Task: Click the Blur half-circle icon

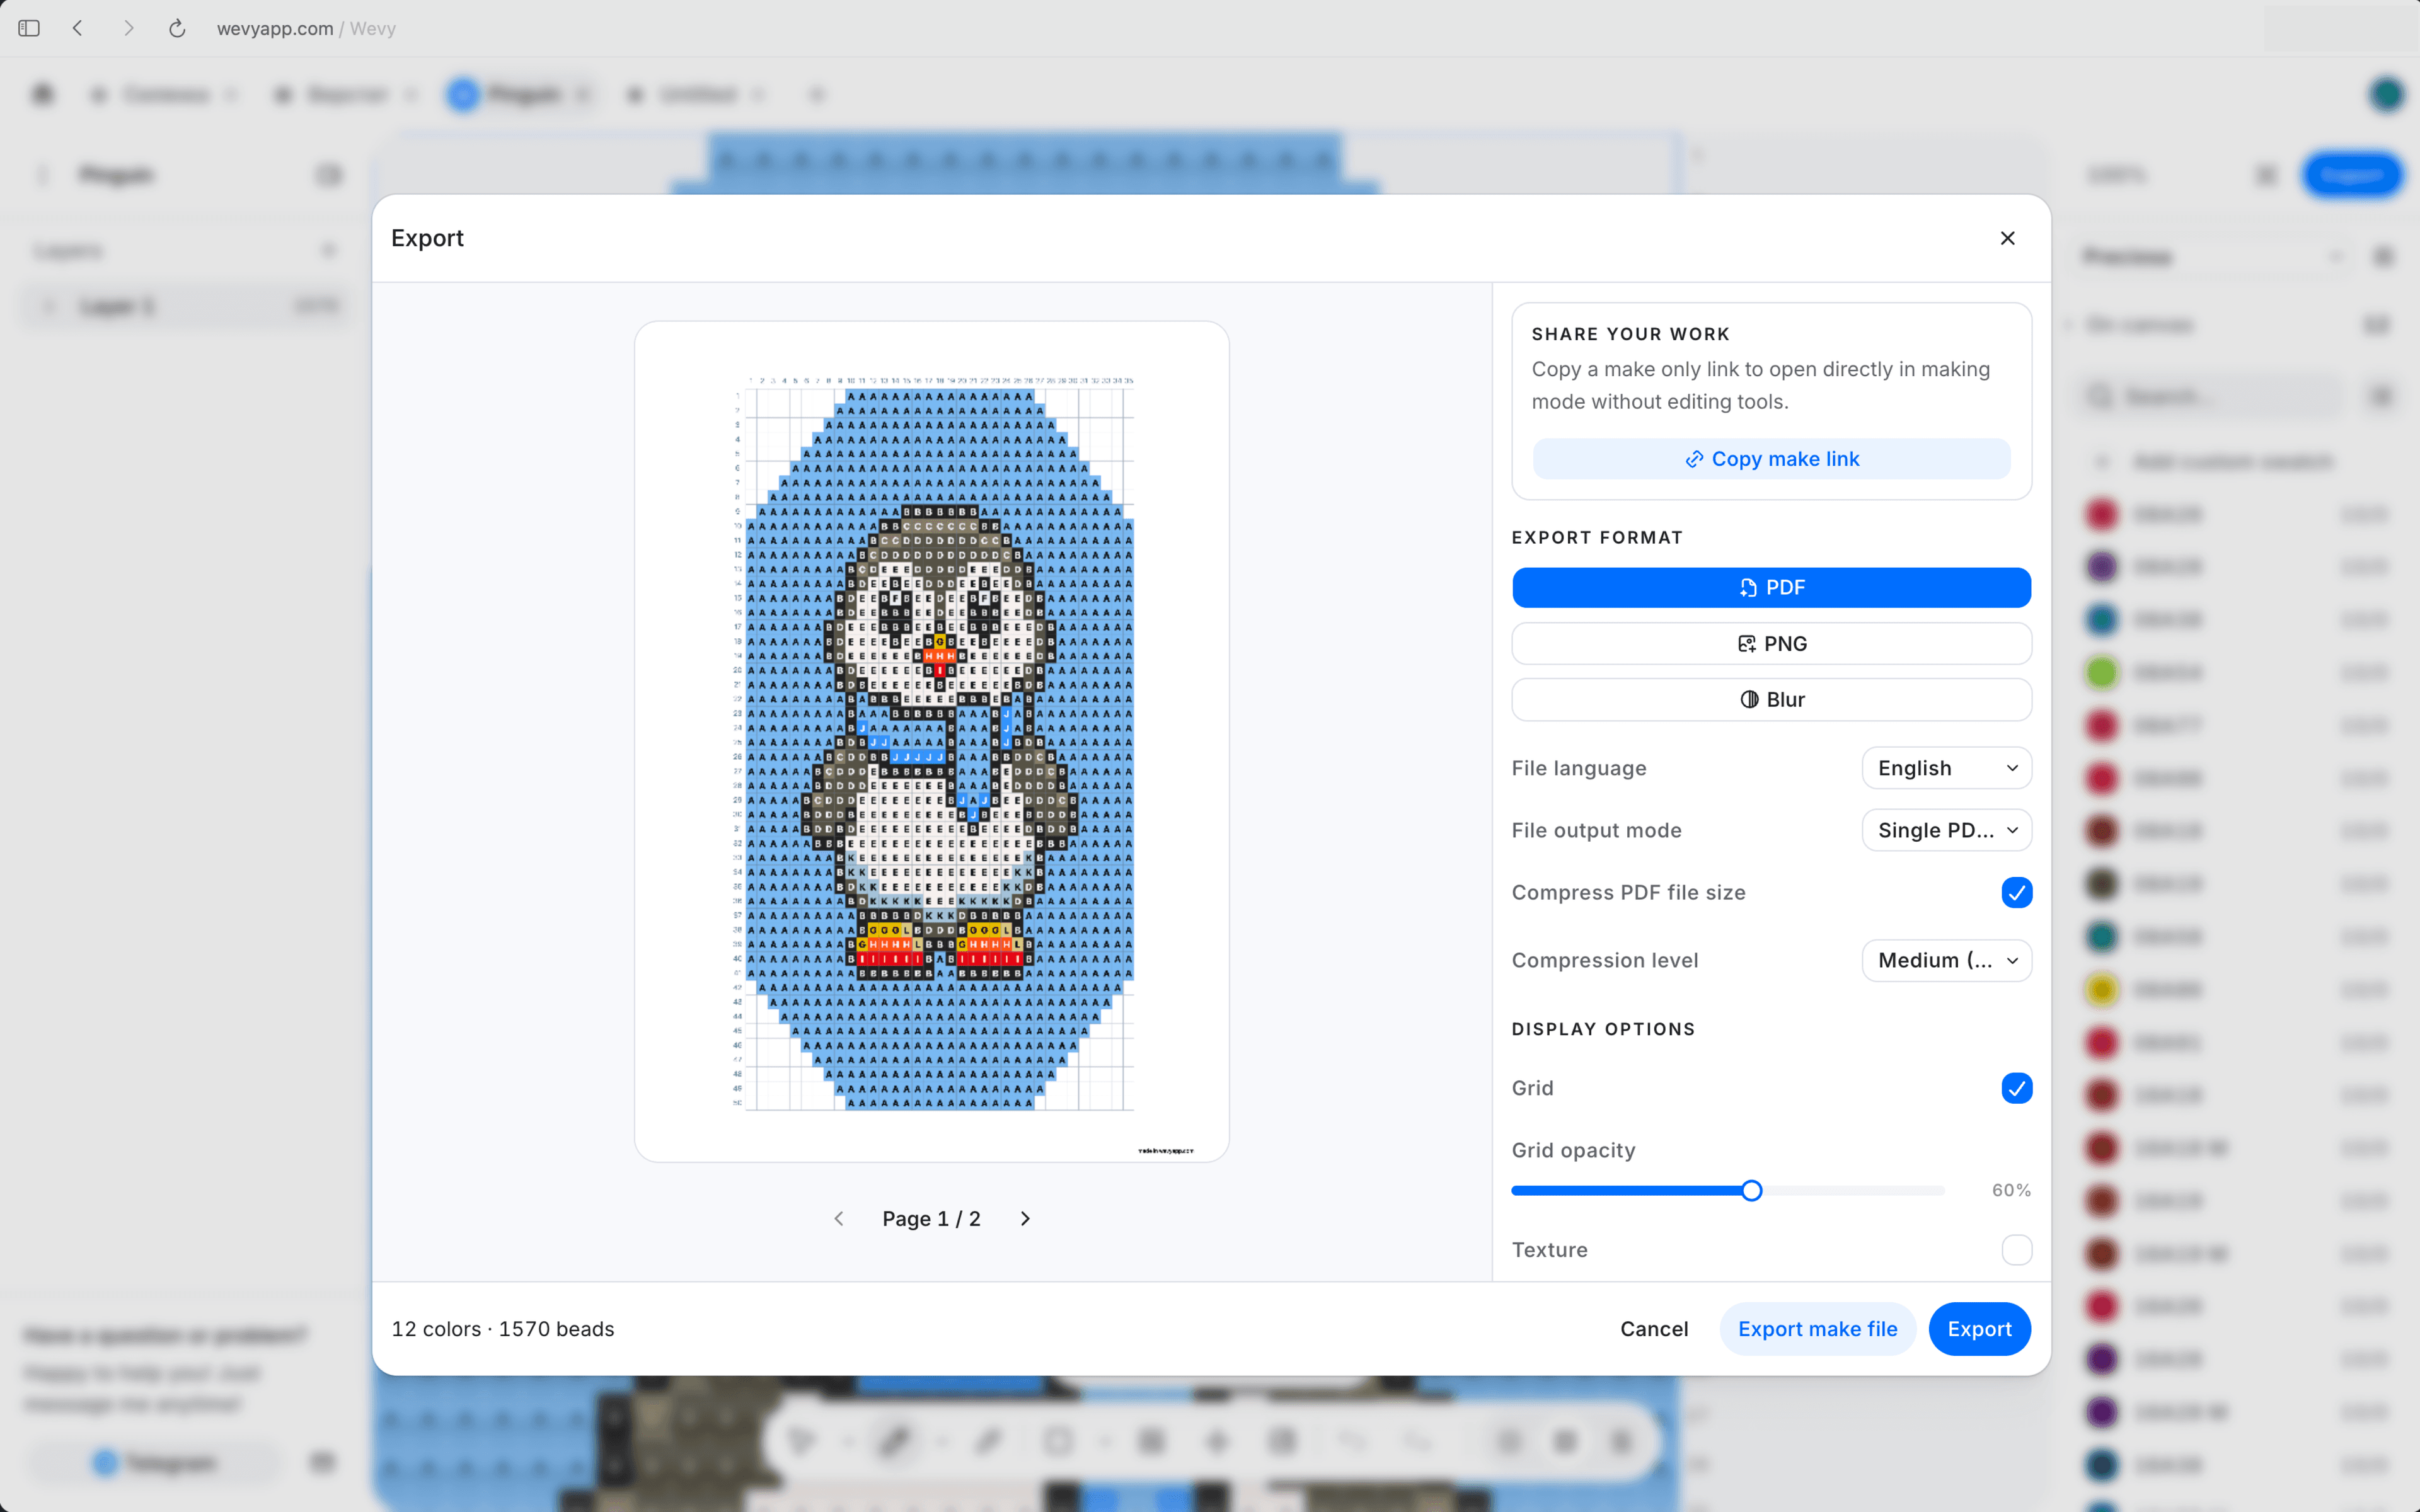Action: click(1749, 700)
